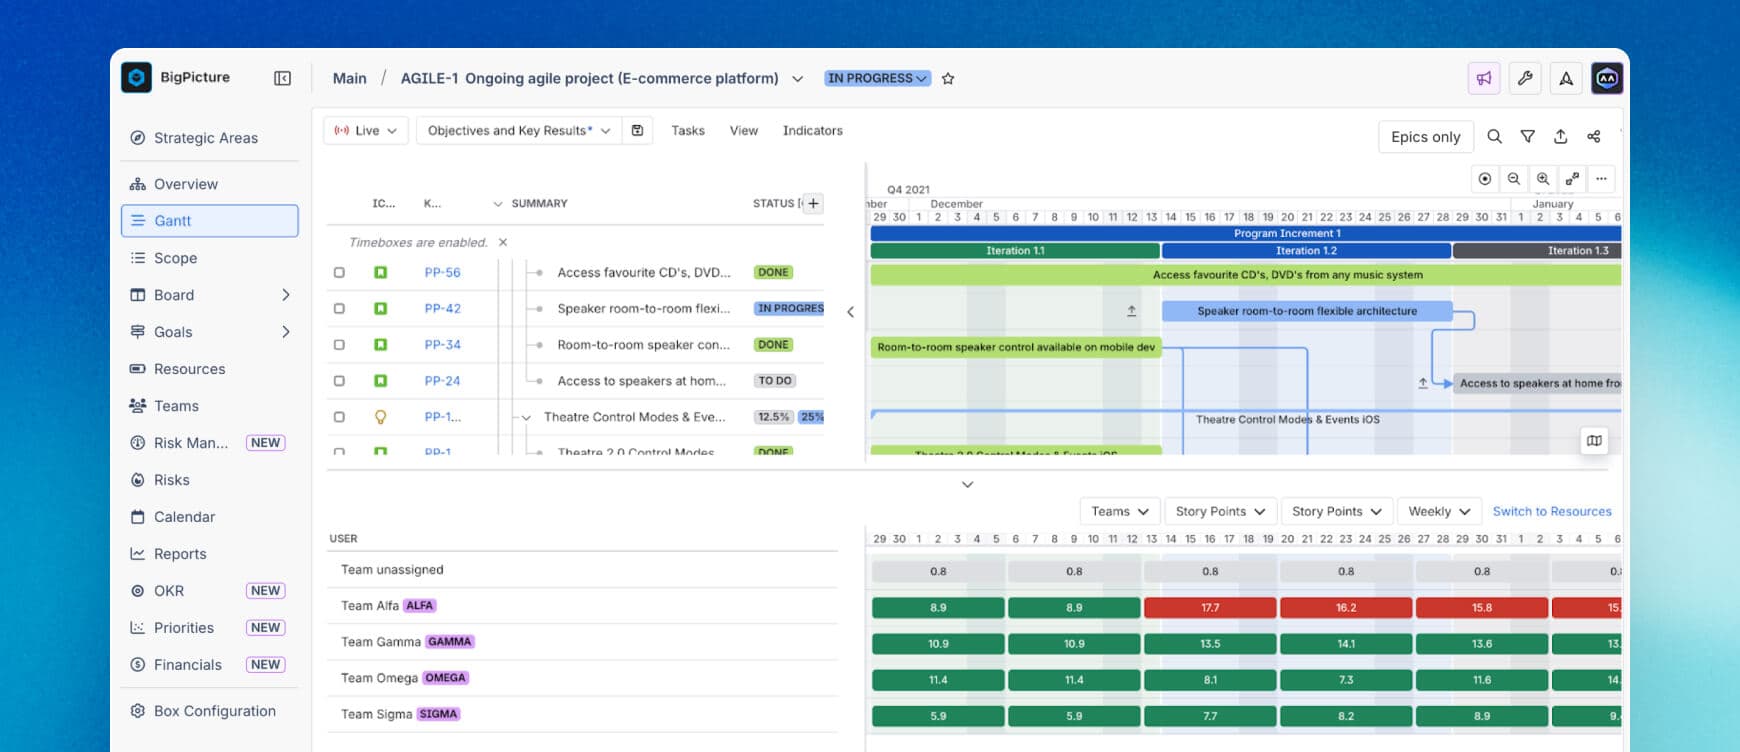The height and width of the screenshot is (752, 1740).
Task: Toggle the minimap icon on Gantt
Action: coord(1594,440)
